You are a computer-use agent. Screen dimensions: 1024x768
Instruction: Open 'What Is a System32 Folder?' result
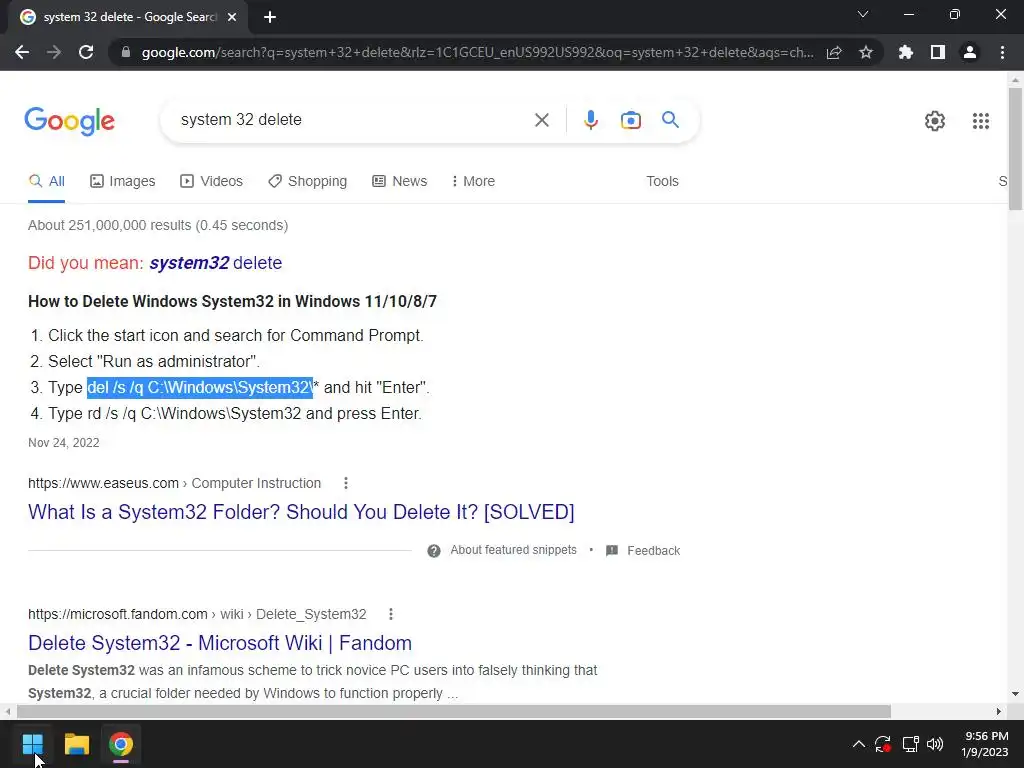tap(301, 512)
